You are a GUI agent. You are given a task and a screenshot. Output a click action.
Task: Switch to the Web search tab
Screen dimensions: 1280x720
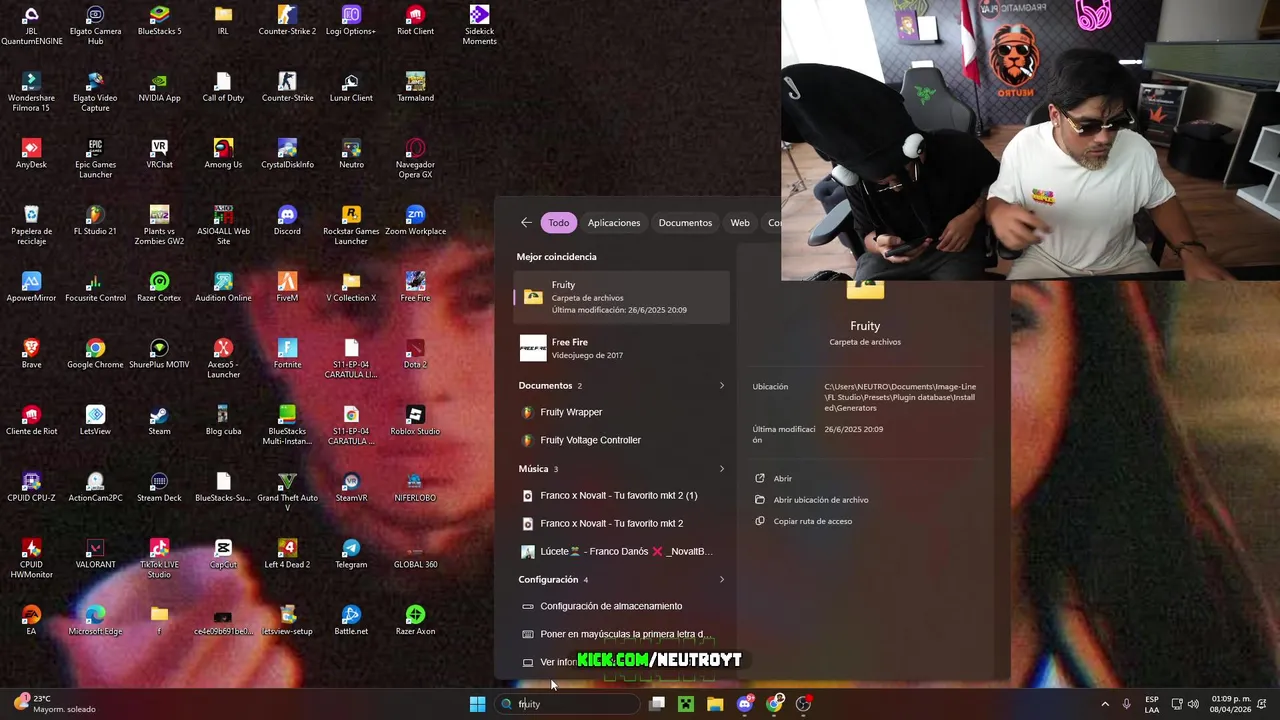click(740, 222)
